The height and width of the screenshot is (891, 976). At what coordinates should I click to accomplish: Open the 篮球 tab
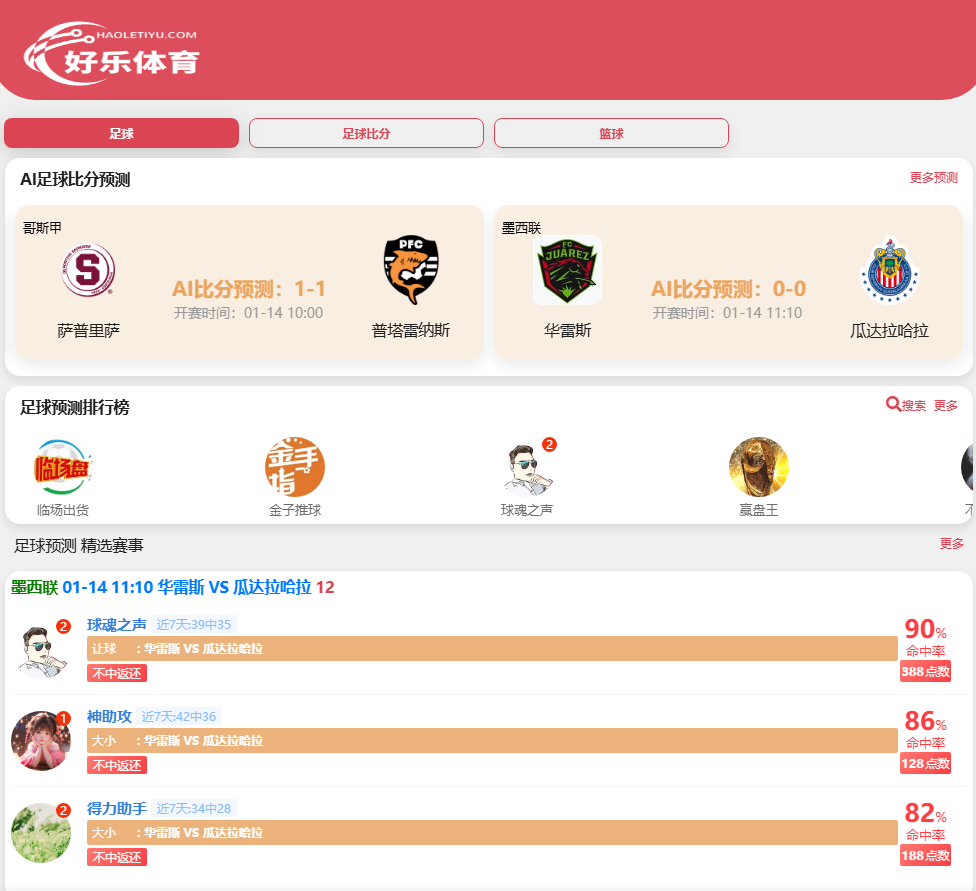611,133
